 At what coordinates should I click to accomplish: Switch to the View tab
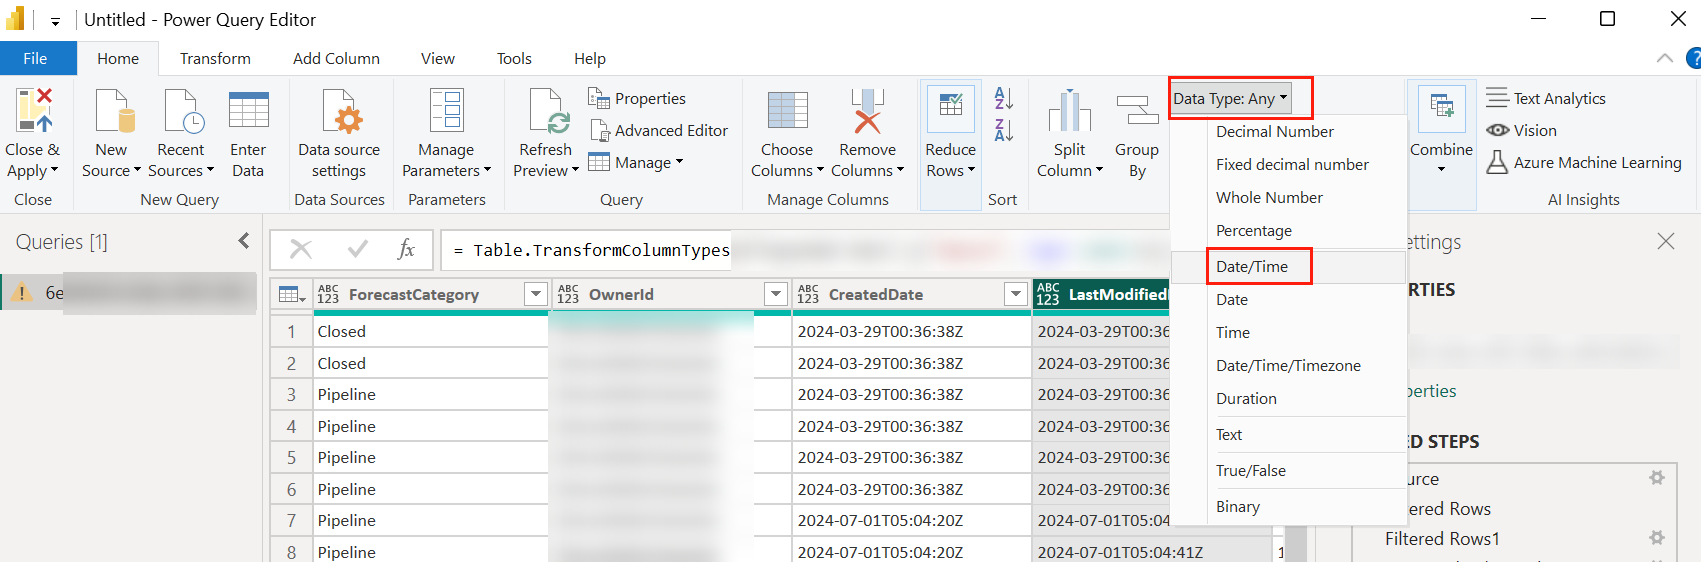click(438, 58)
